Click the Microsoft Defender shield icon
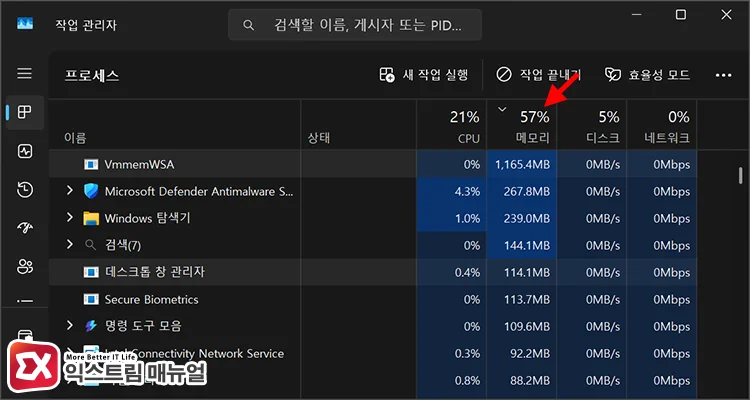This screenshot has width=750, height=400. click(91, 191)
